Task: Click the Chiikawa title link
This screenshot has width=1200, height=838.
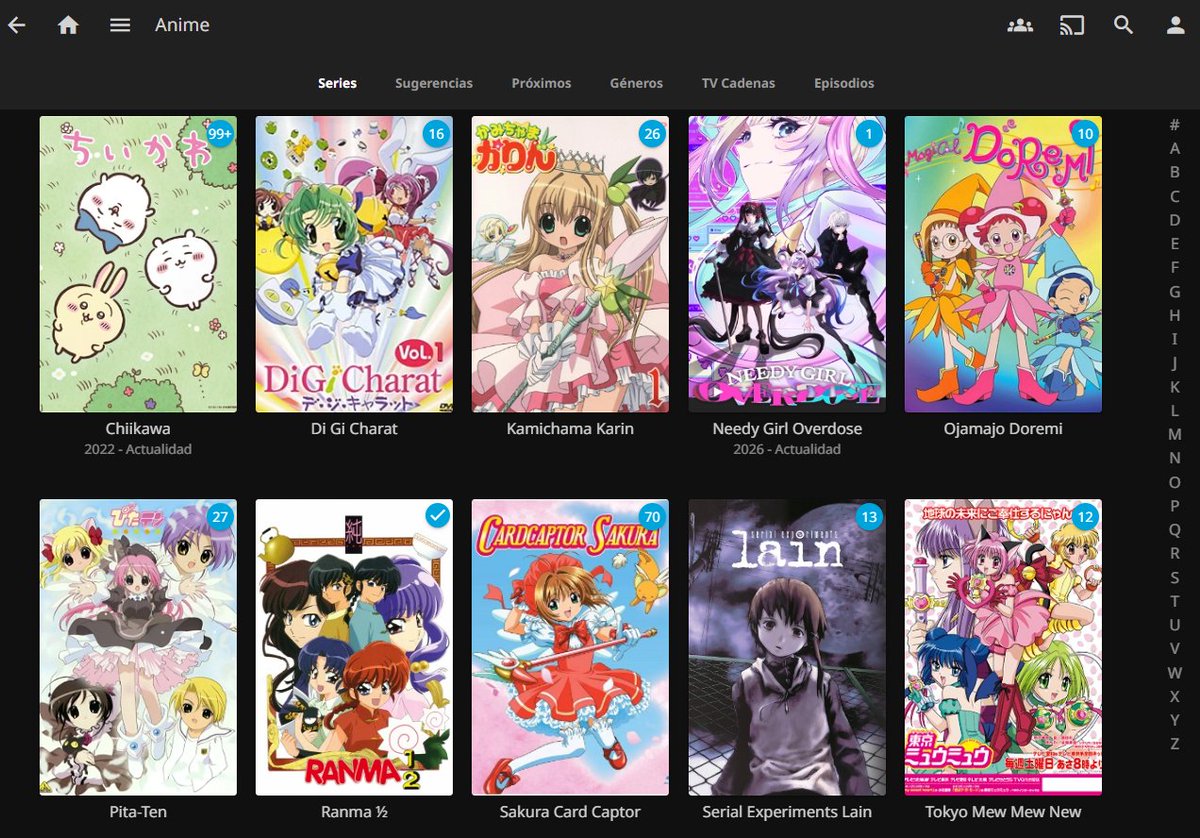Action: click(x=138, y=428)
